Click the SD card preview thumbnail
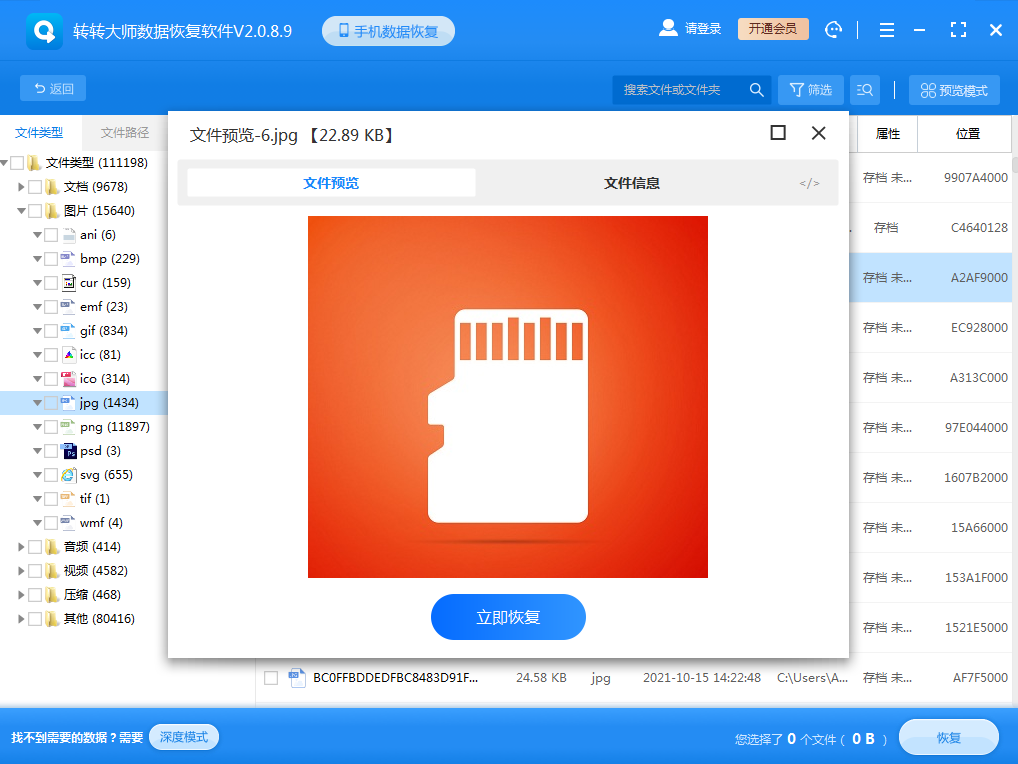The image size is (1018, 764). click(x=508, y=397)
